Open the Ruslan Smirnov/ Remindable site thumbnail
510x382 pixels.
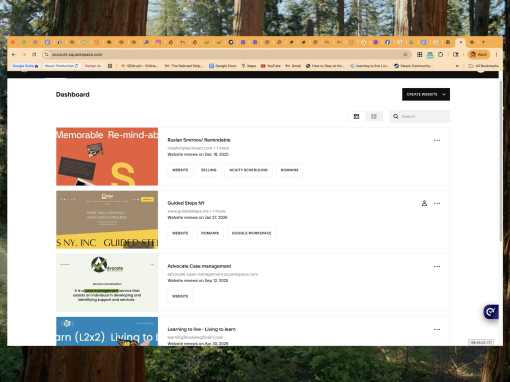[107, 156]
